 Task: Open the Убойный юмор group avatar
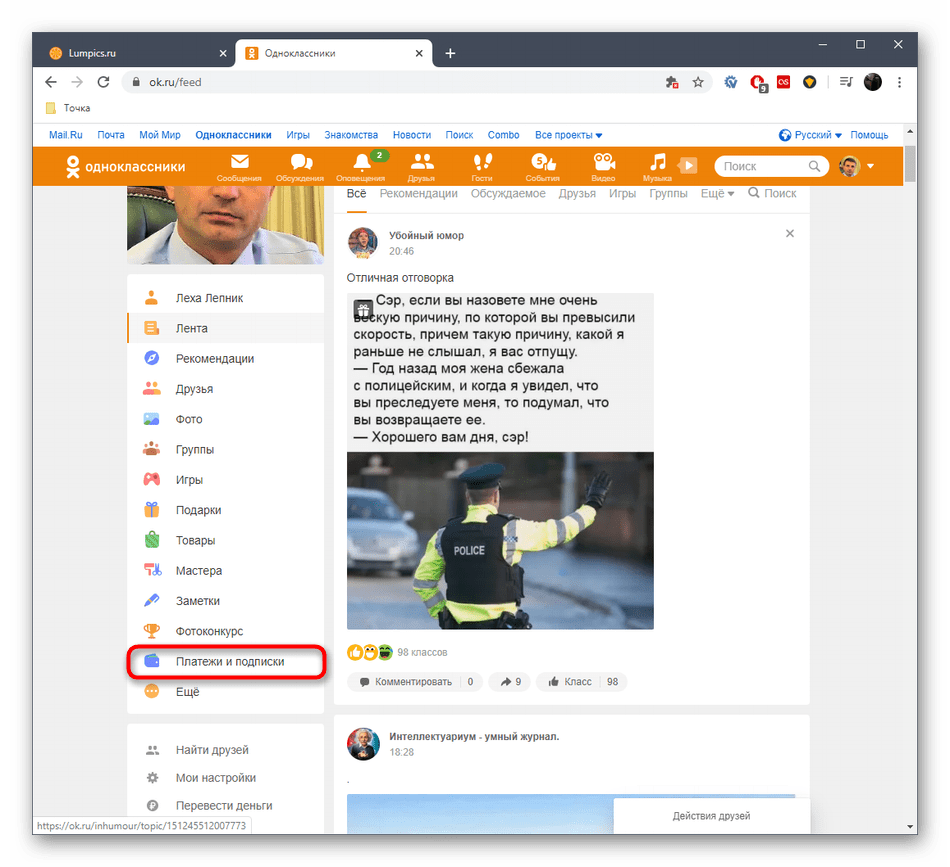[363, 243]
